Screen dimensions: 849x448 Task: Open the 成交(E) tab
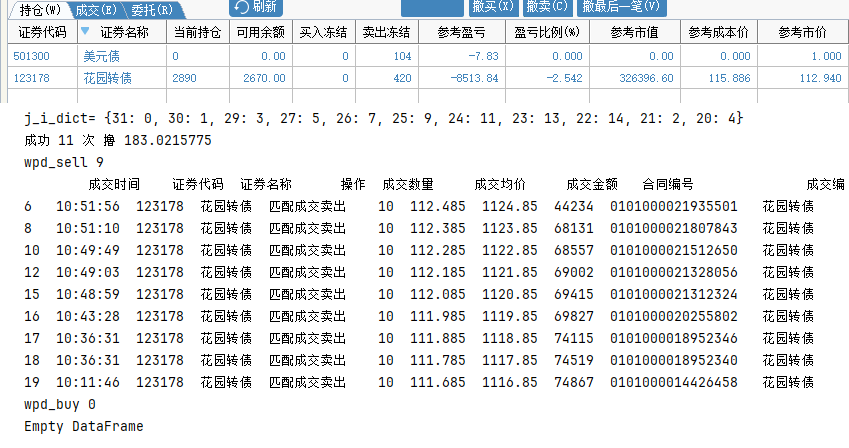[96, 10]
